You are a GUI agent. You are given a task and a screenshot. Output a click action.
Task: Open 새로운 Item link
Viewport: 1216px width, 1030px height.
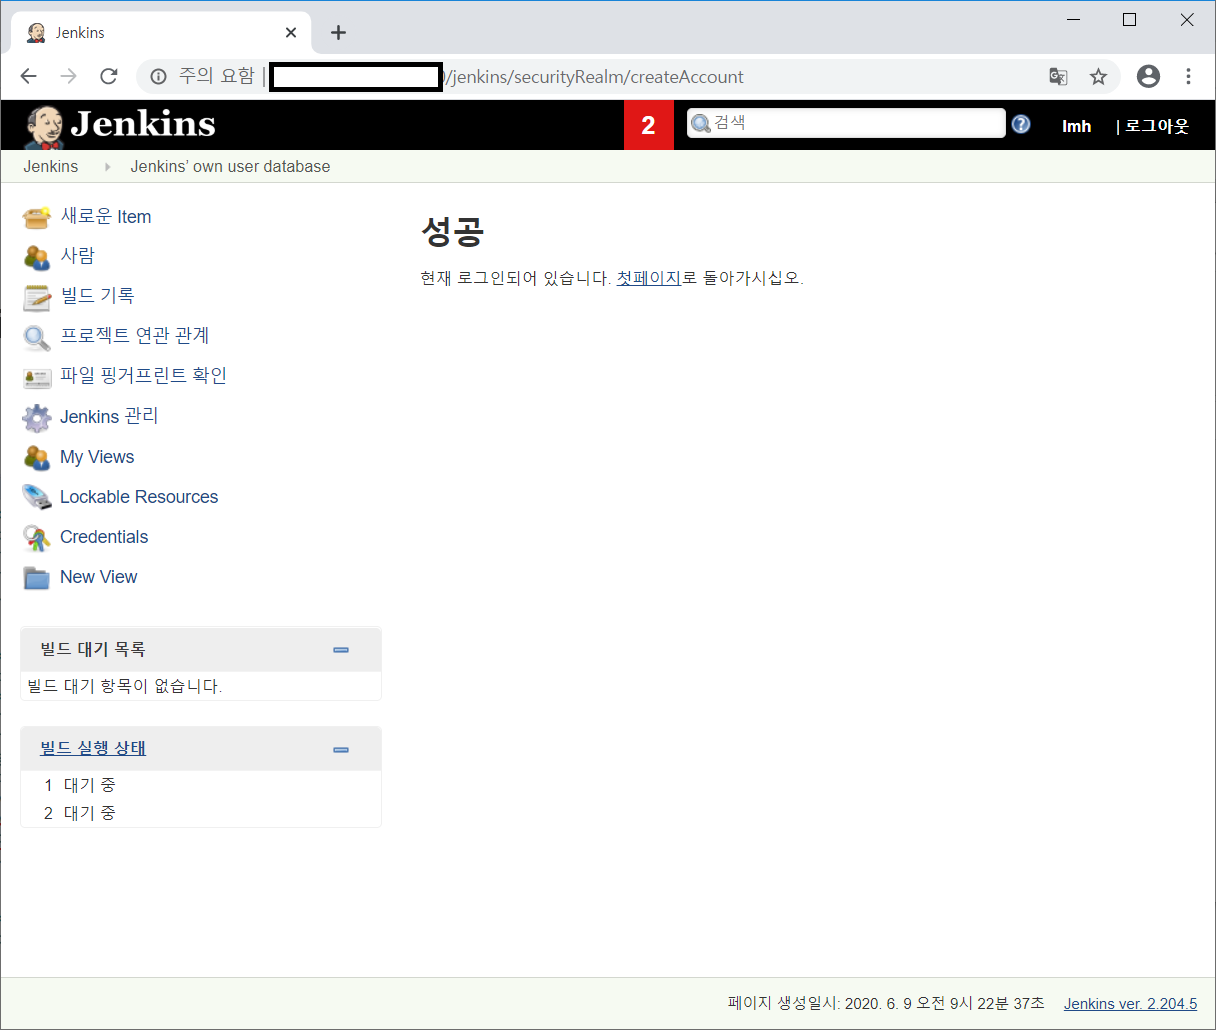pos(106,217)
